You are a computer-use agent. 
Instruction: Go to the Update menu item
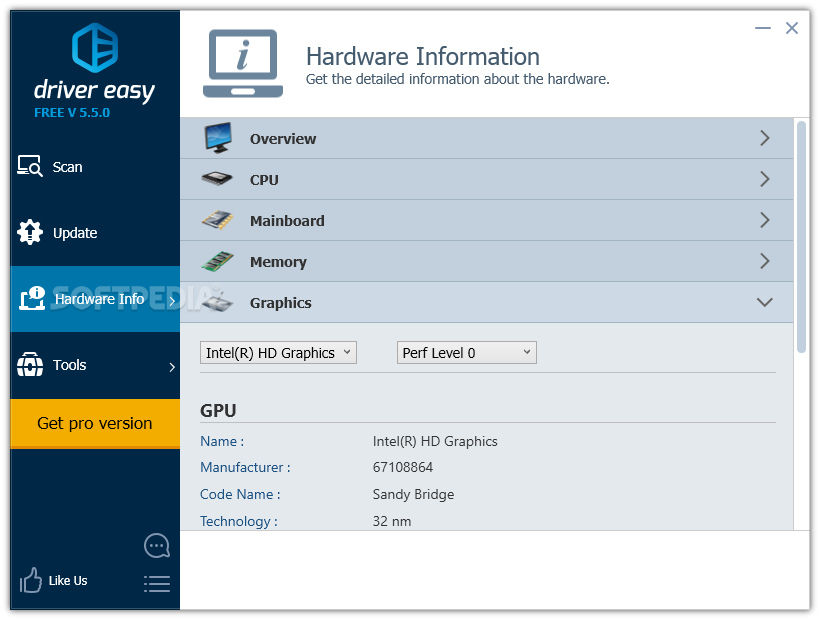click(95, 233)
